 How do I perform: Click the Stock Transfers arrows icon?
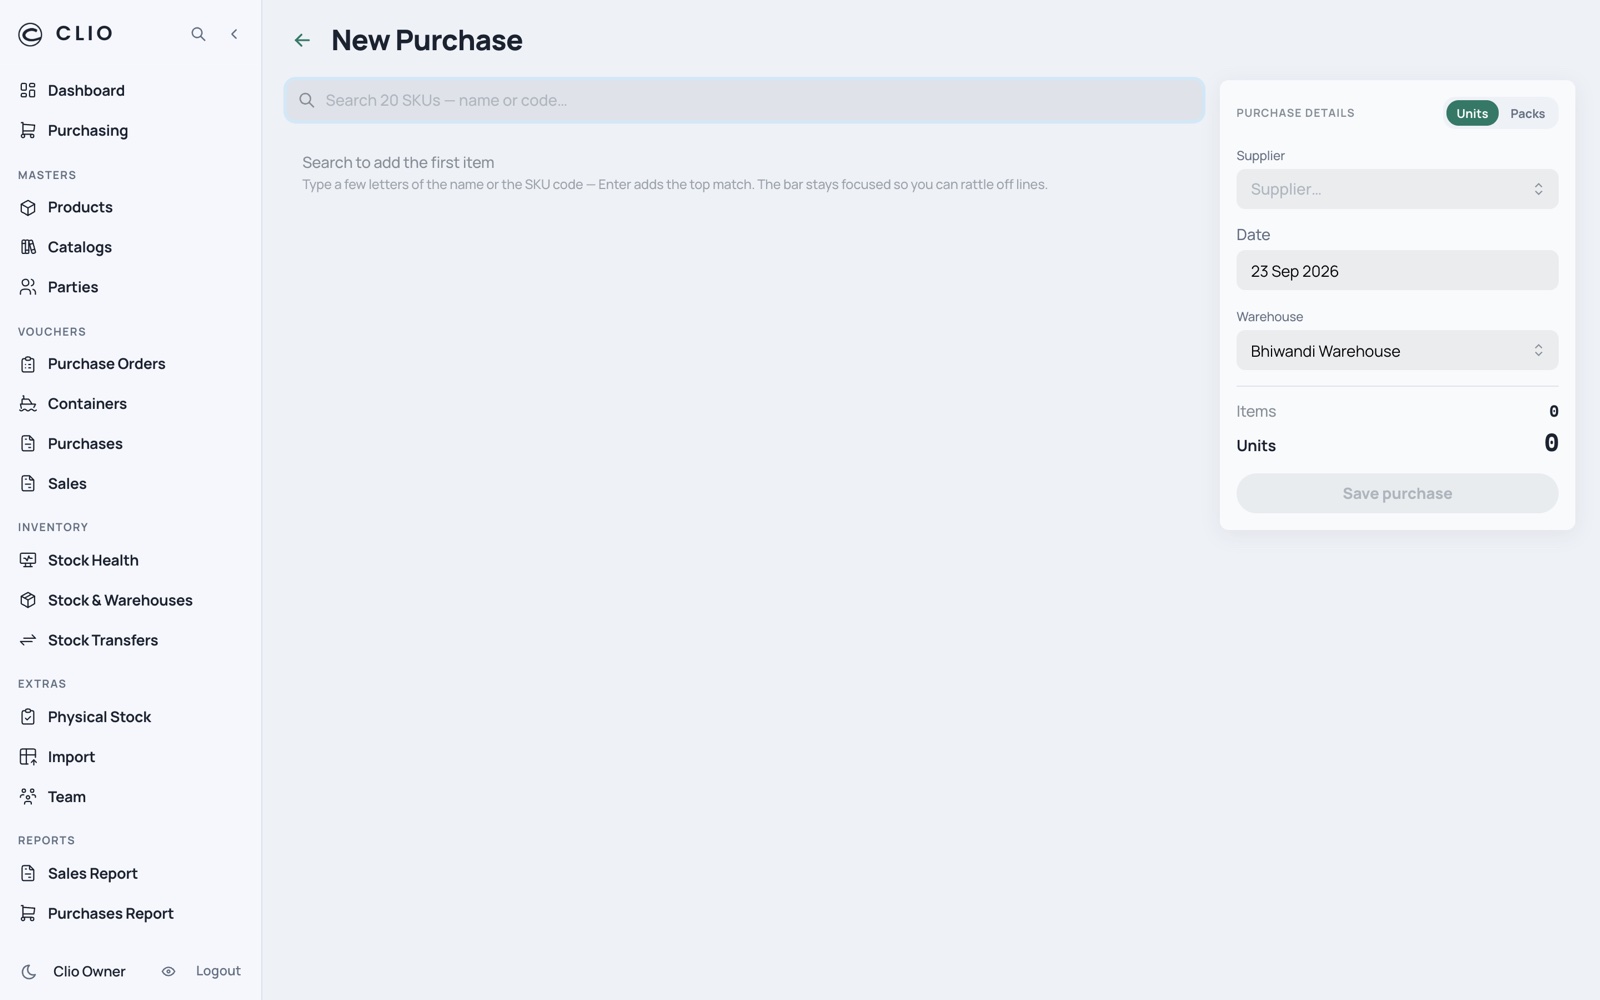[x=28, y=640]
